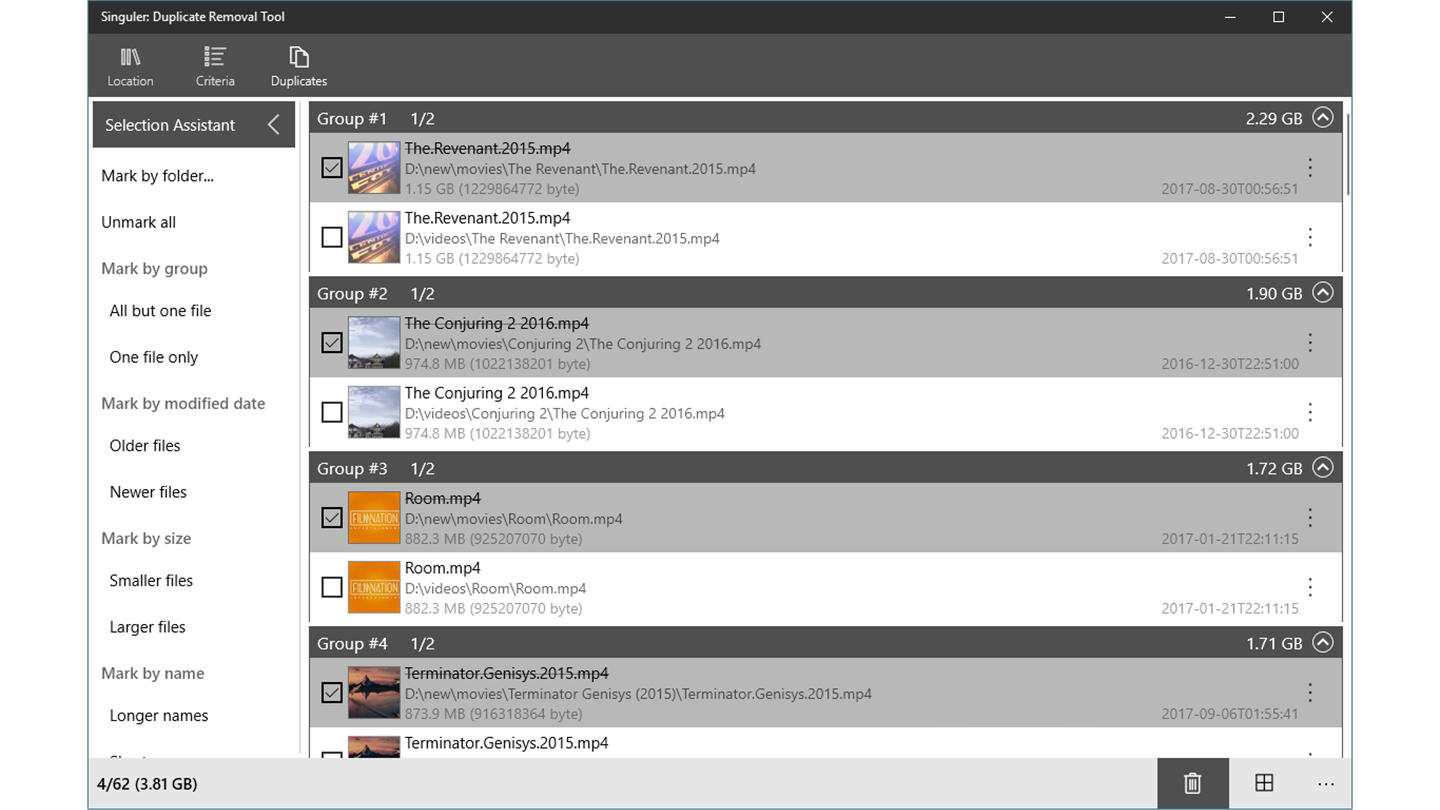Collapse Group #3 with the chevron
This screenshot has width=1440, height=810.
click(1323, 468)
